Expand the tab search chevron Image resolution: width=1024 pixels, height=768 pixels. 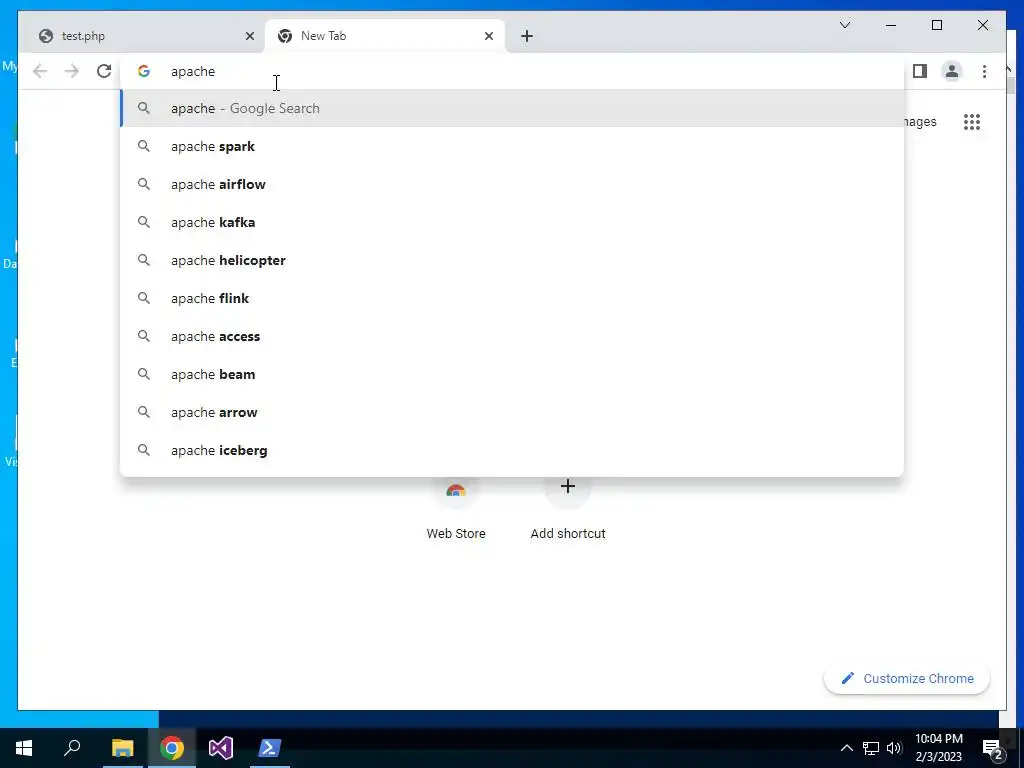[x=844, y=25]
